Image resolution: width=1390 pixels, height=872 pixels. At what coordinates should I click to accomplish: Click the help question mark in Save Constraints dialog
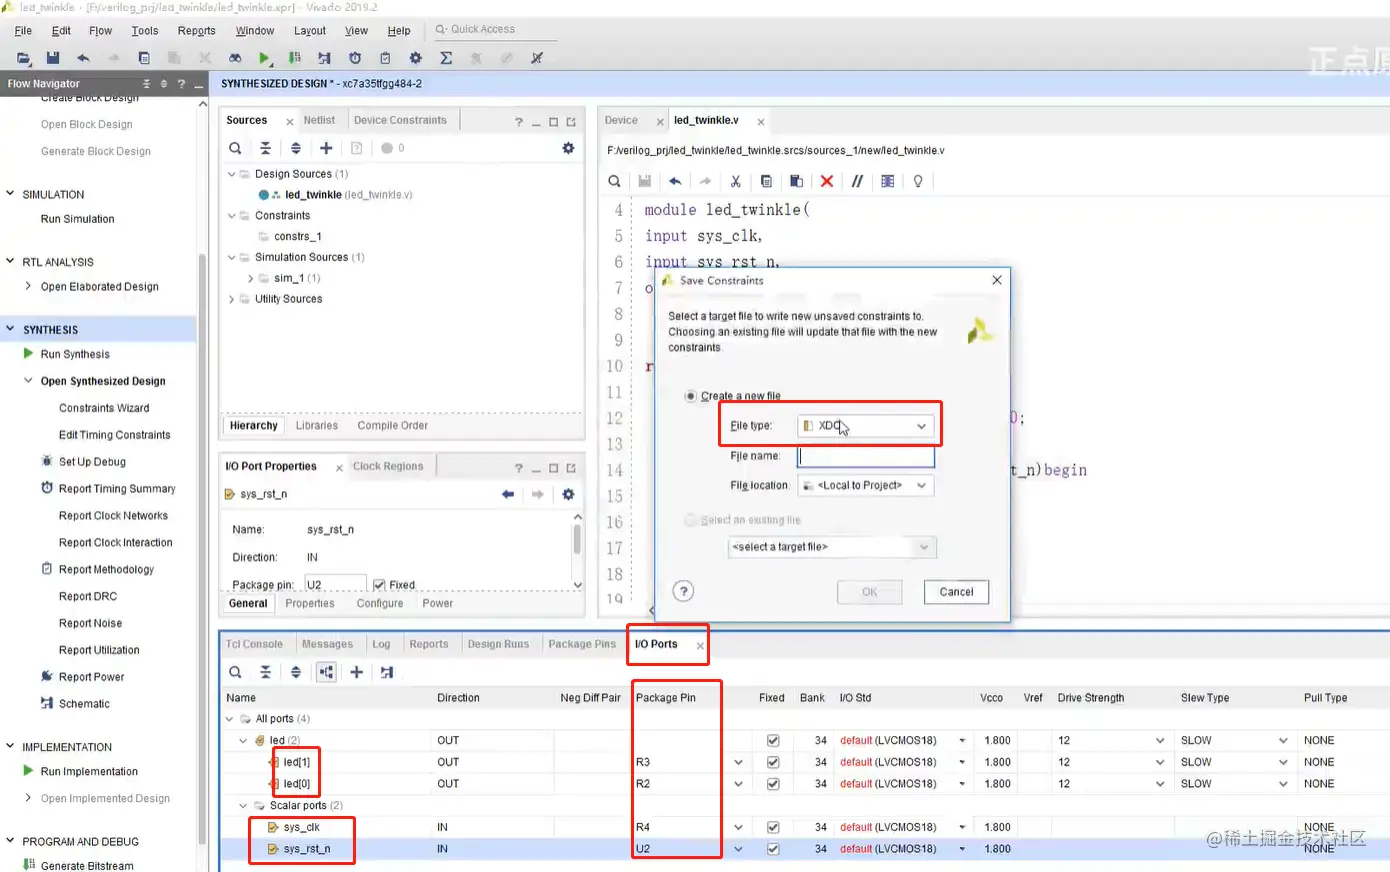click(683, 591)
